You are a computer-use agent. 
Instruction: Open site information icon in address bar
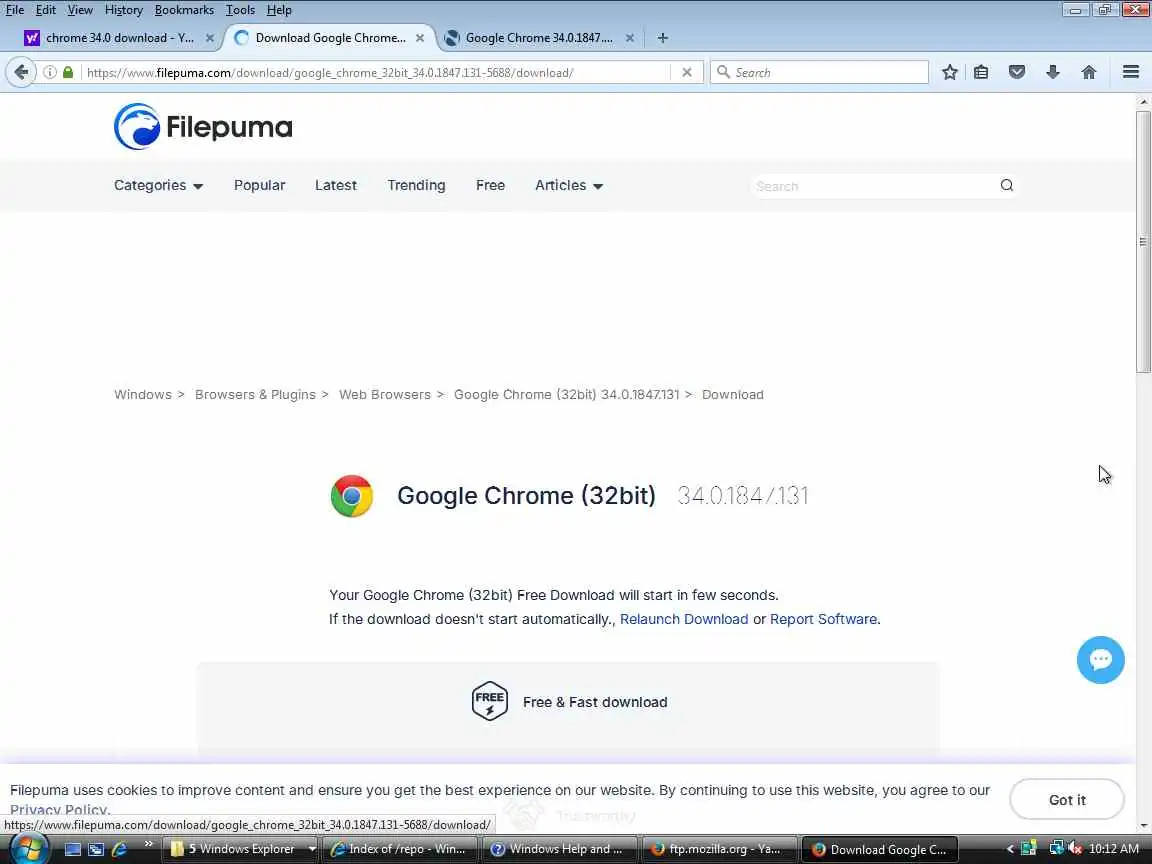click(x=50, y=72)
